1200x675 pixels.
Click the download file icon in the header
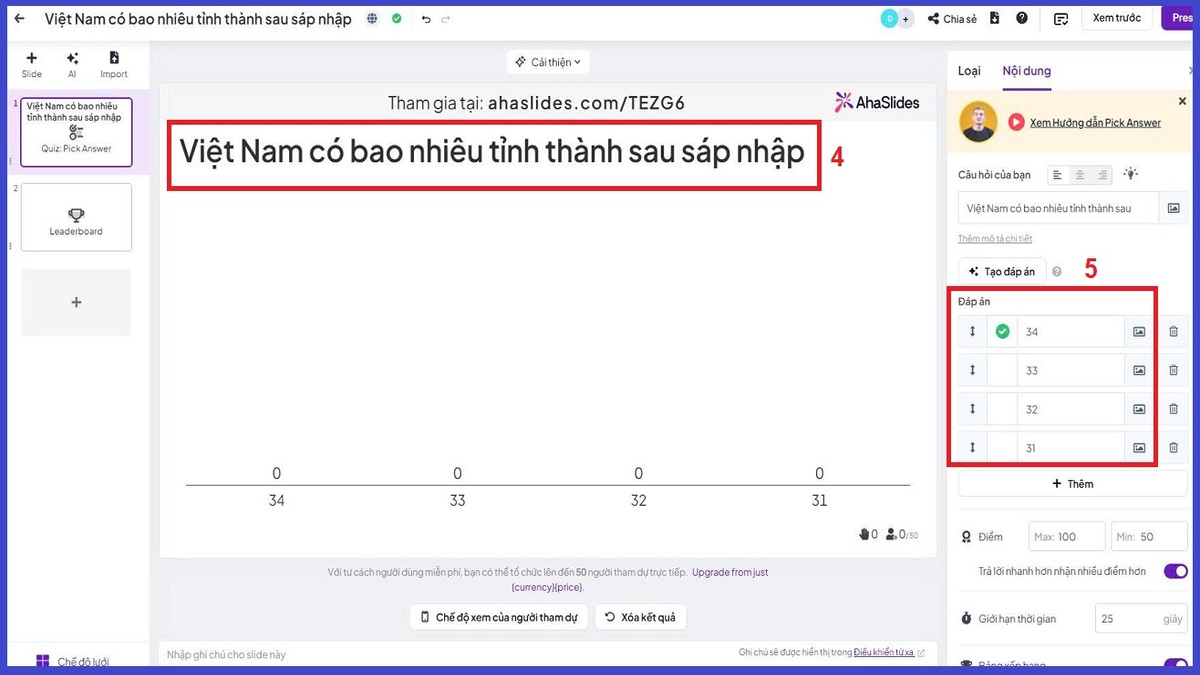click(x=996, y=18)
